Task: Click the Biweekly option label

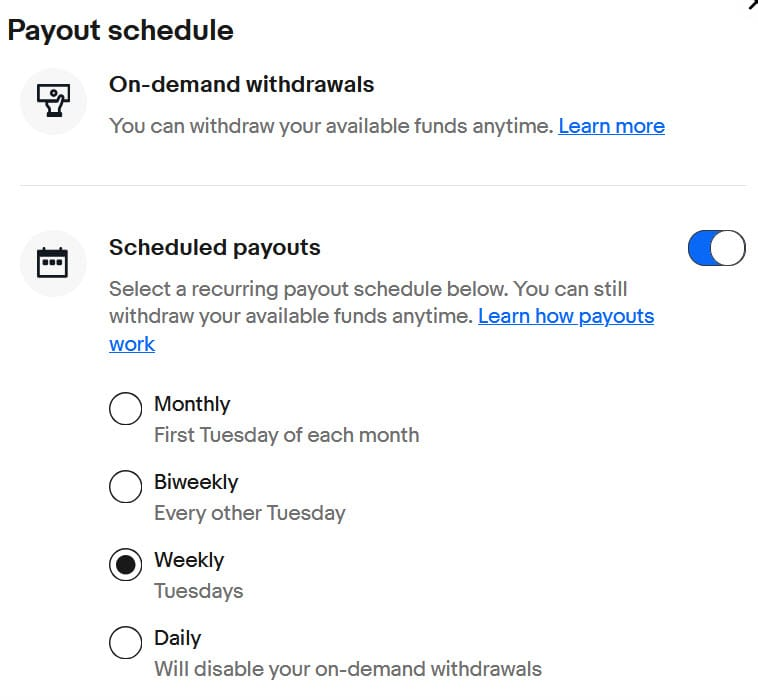Action: [196, 482]
